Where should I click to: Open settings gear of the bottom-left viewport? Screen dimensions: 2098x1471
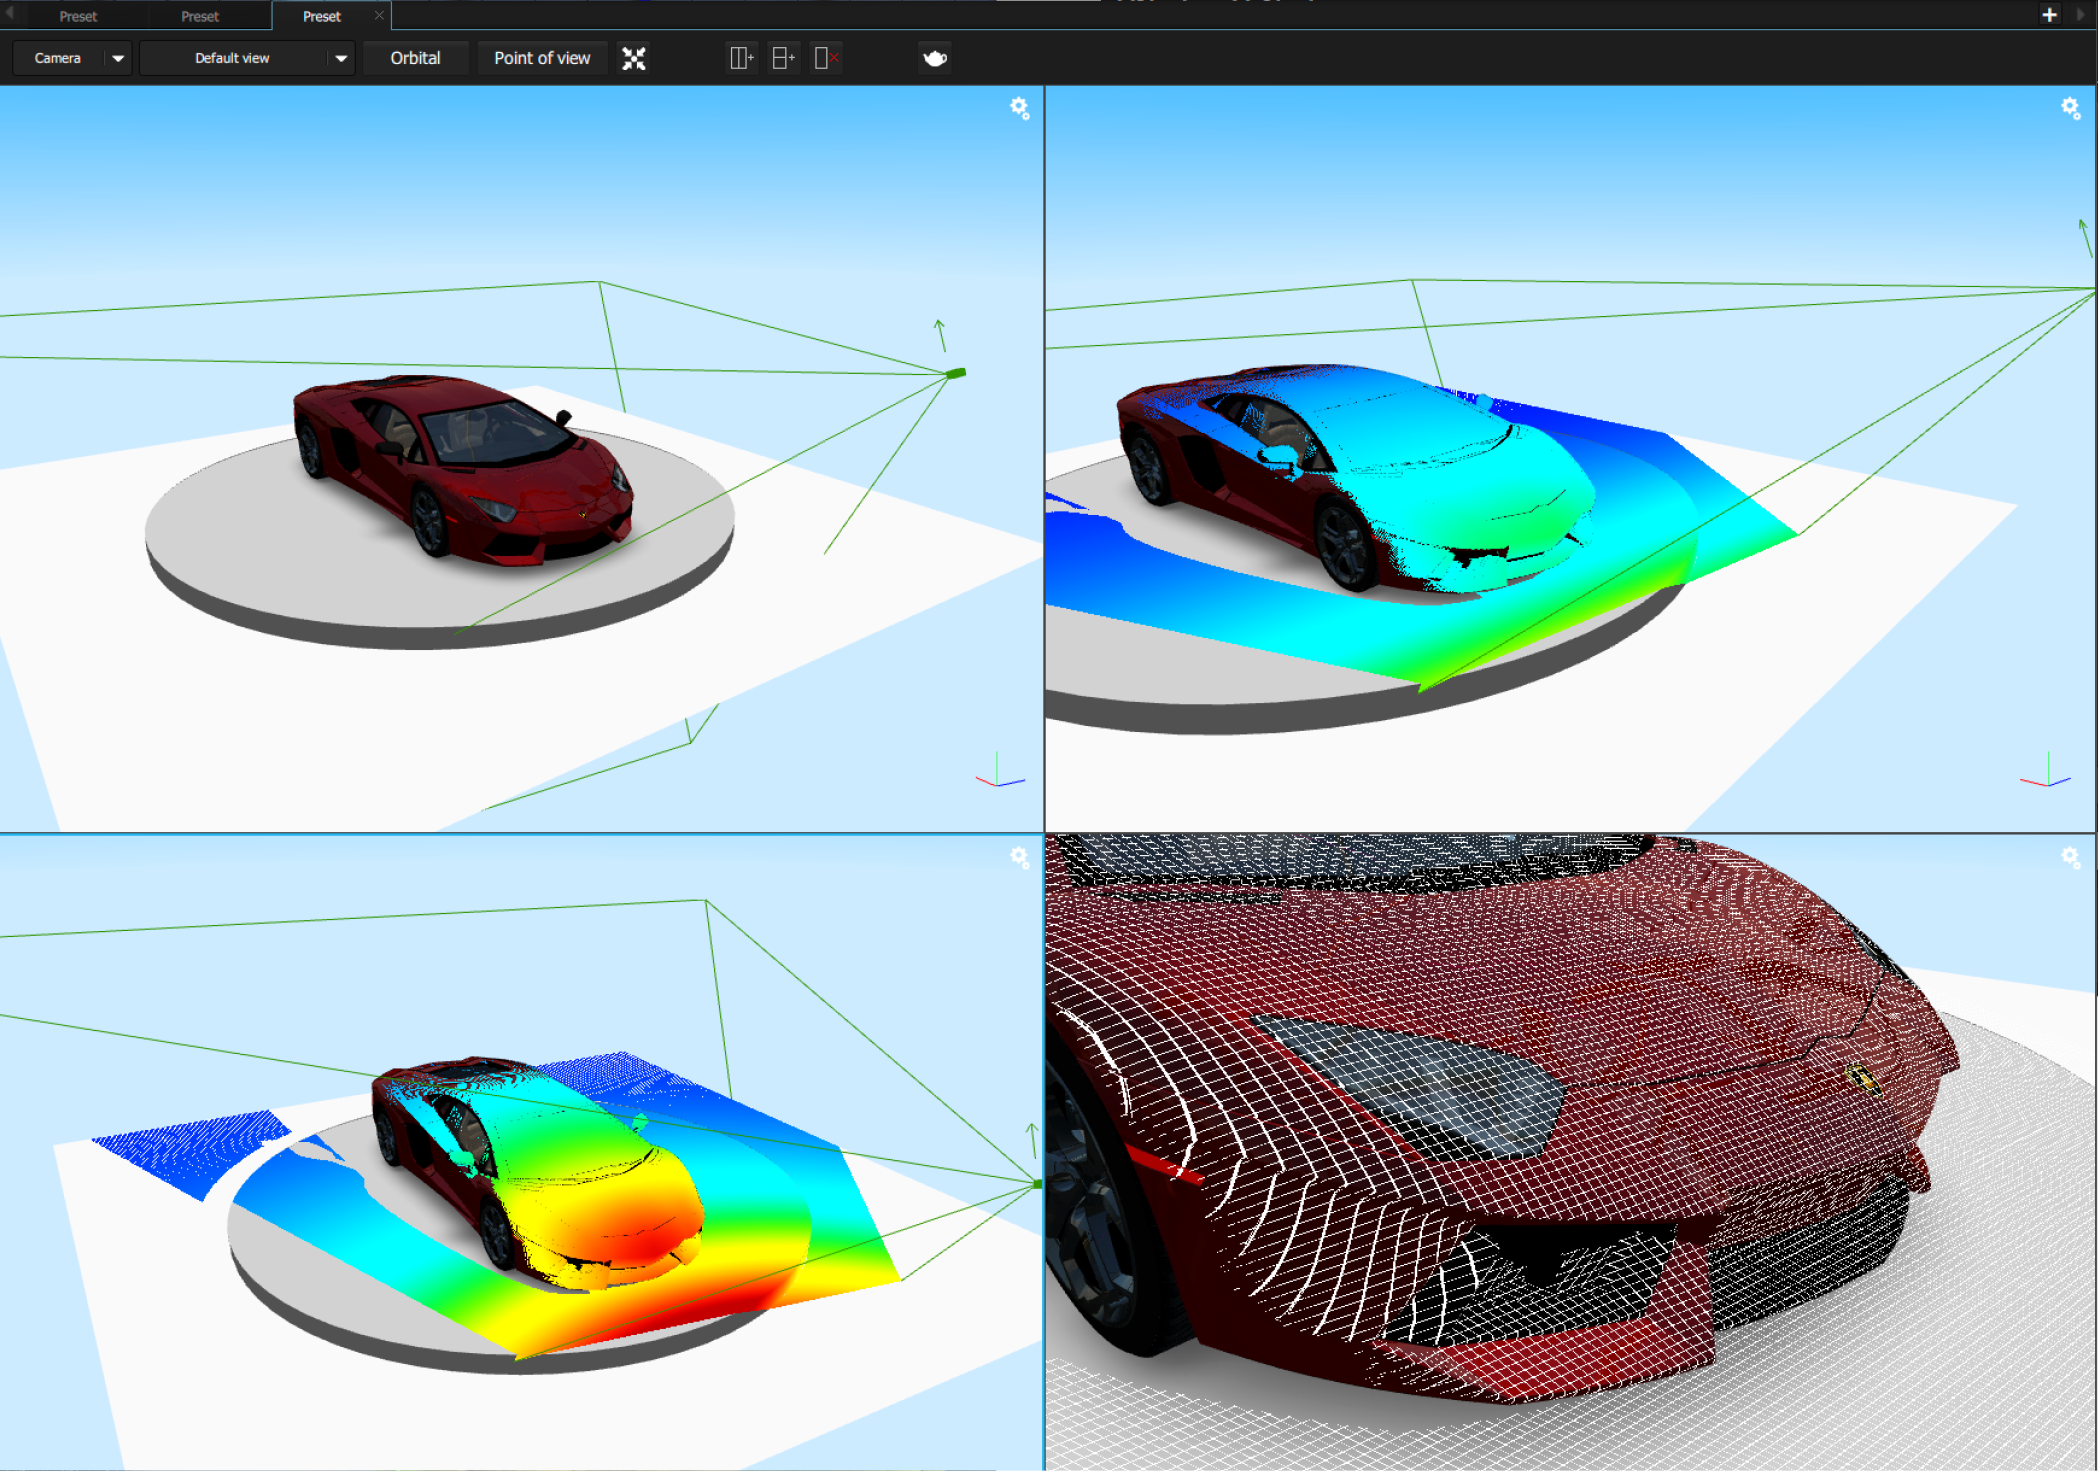click(1019, 857)
